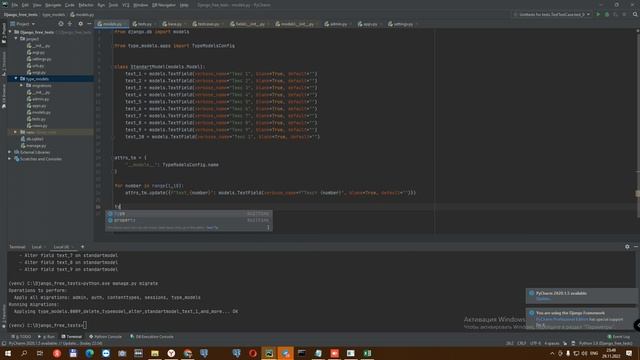Click the Windows Start button
This screenshot has height=360, width=640.
[x=8, y=353]
